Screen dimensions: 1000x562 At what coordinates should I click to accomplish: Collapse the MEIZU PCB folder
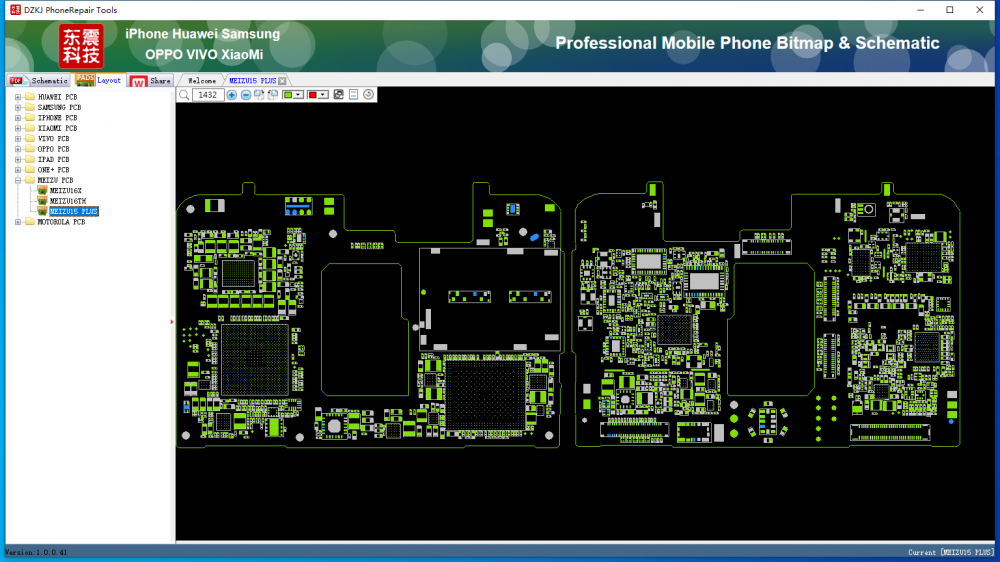[x=18, y=180]
